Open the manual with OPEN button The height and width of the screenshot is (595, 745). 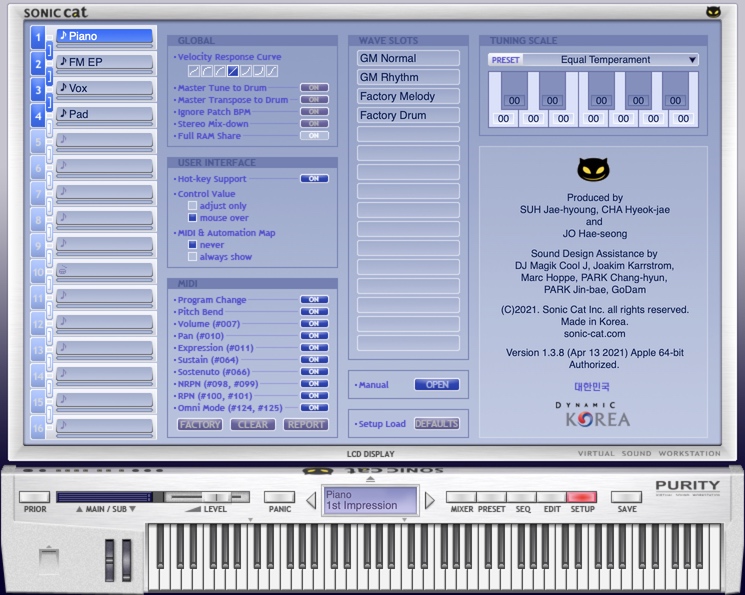pos(437,384)
